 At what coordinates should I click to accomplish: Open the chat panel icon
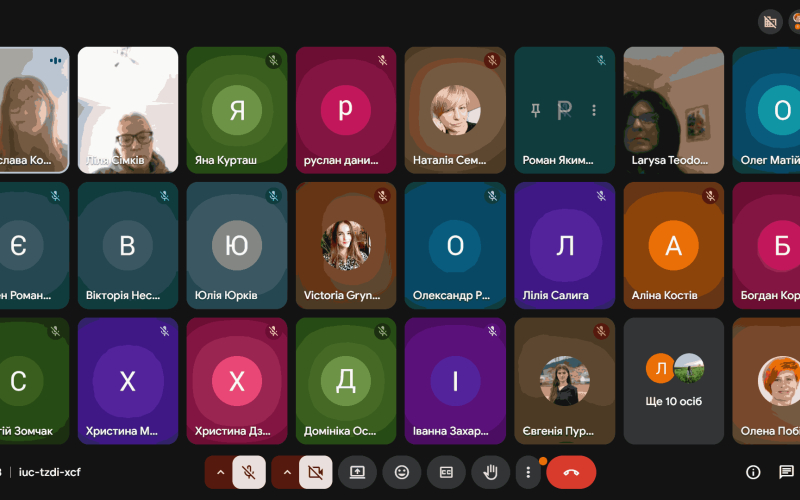coord(786,472)
